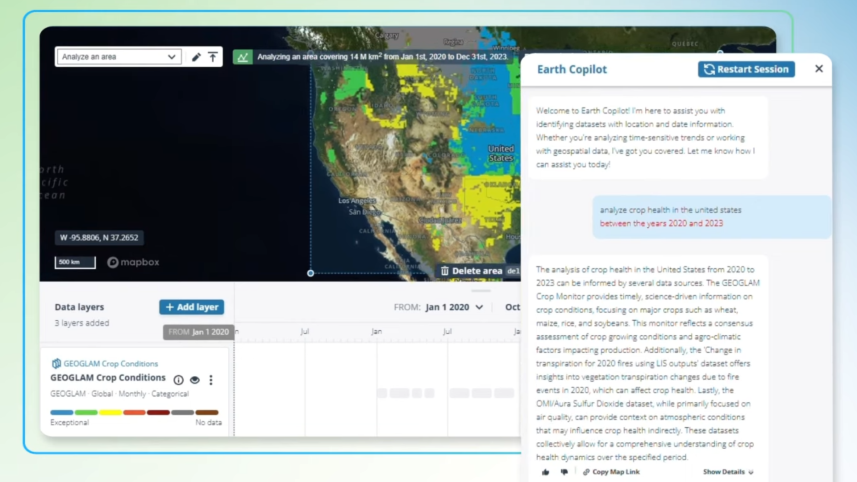The width and height of the screenshot is (857, 482).
Task: Click the upload area file icon
Action: pos(213,57)
